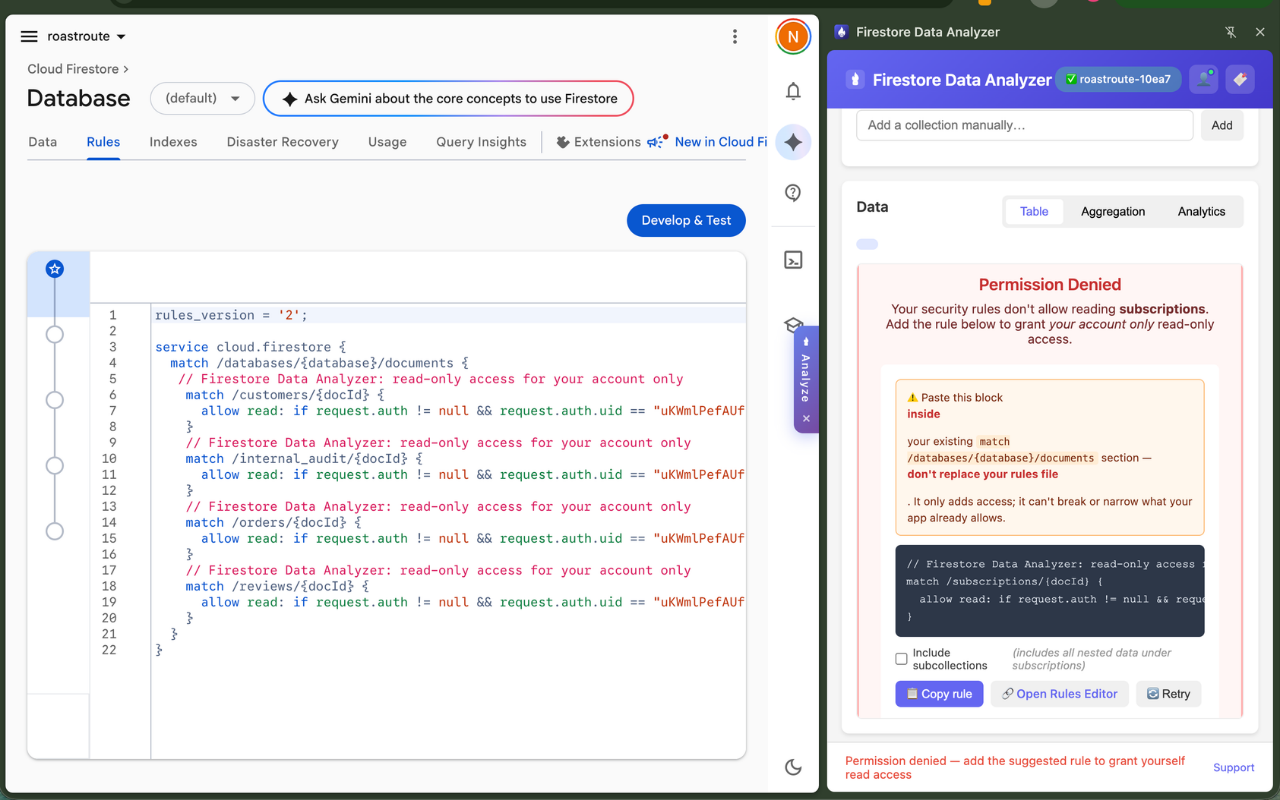Open the Query Insights tab
The width and height of the screenshot is (1280, 800).
point(481,142)
